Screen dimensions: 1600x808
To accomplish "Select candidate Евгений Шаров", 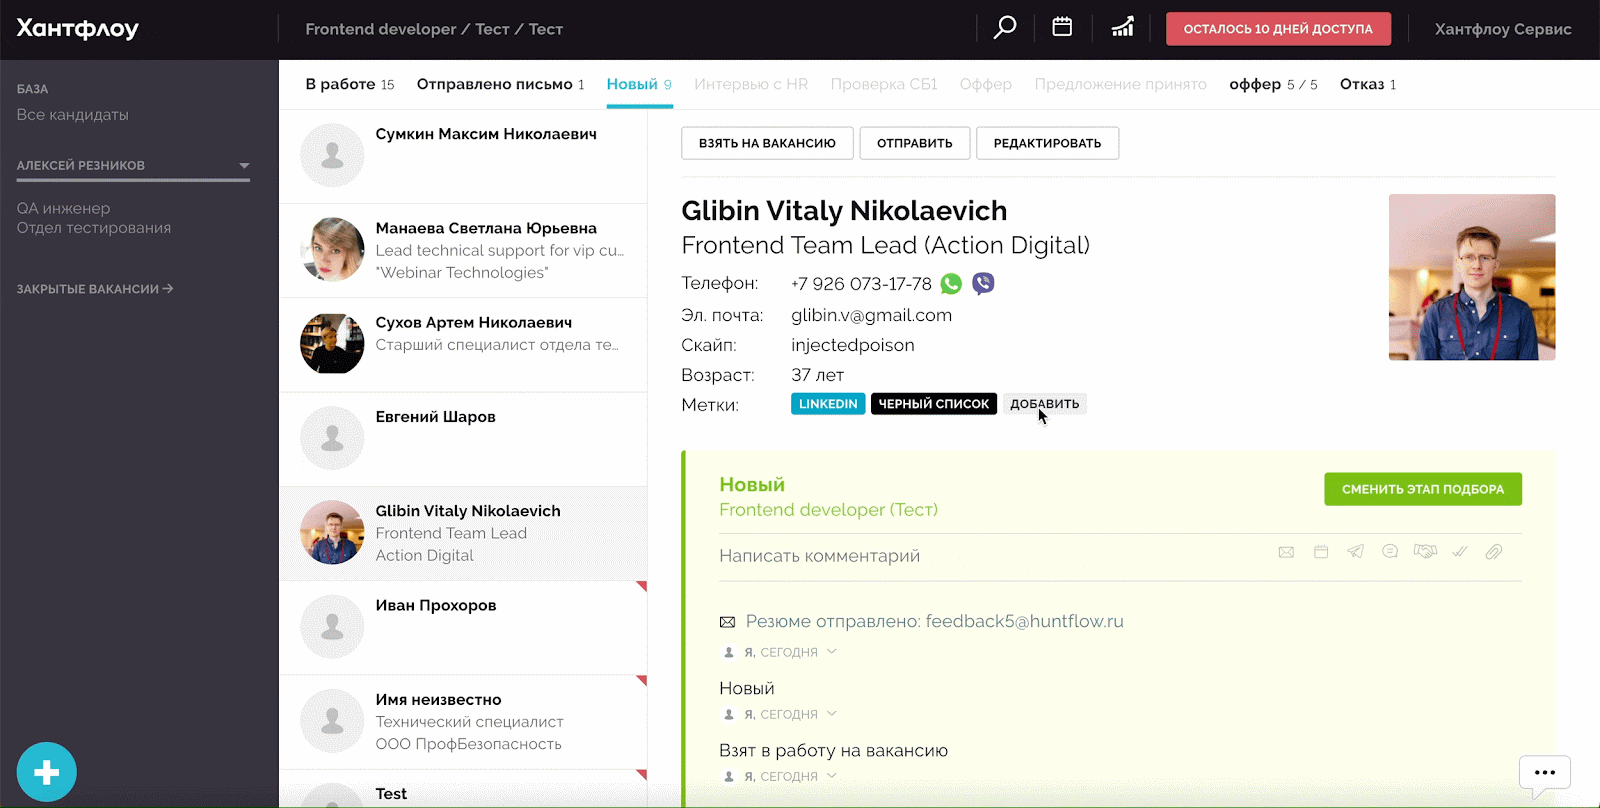I will click(x=463, y=438).
